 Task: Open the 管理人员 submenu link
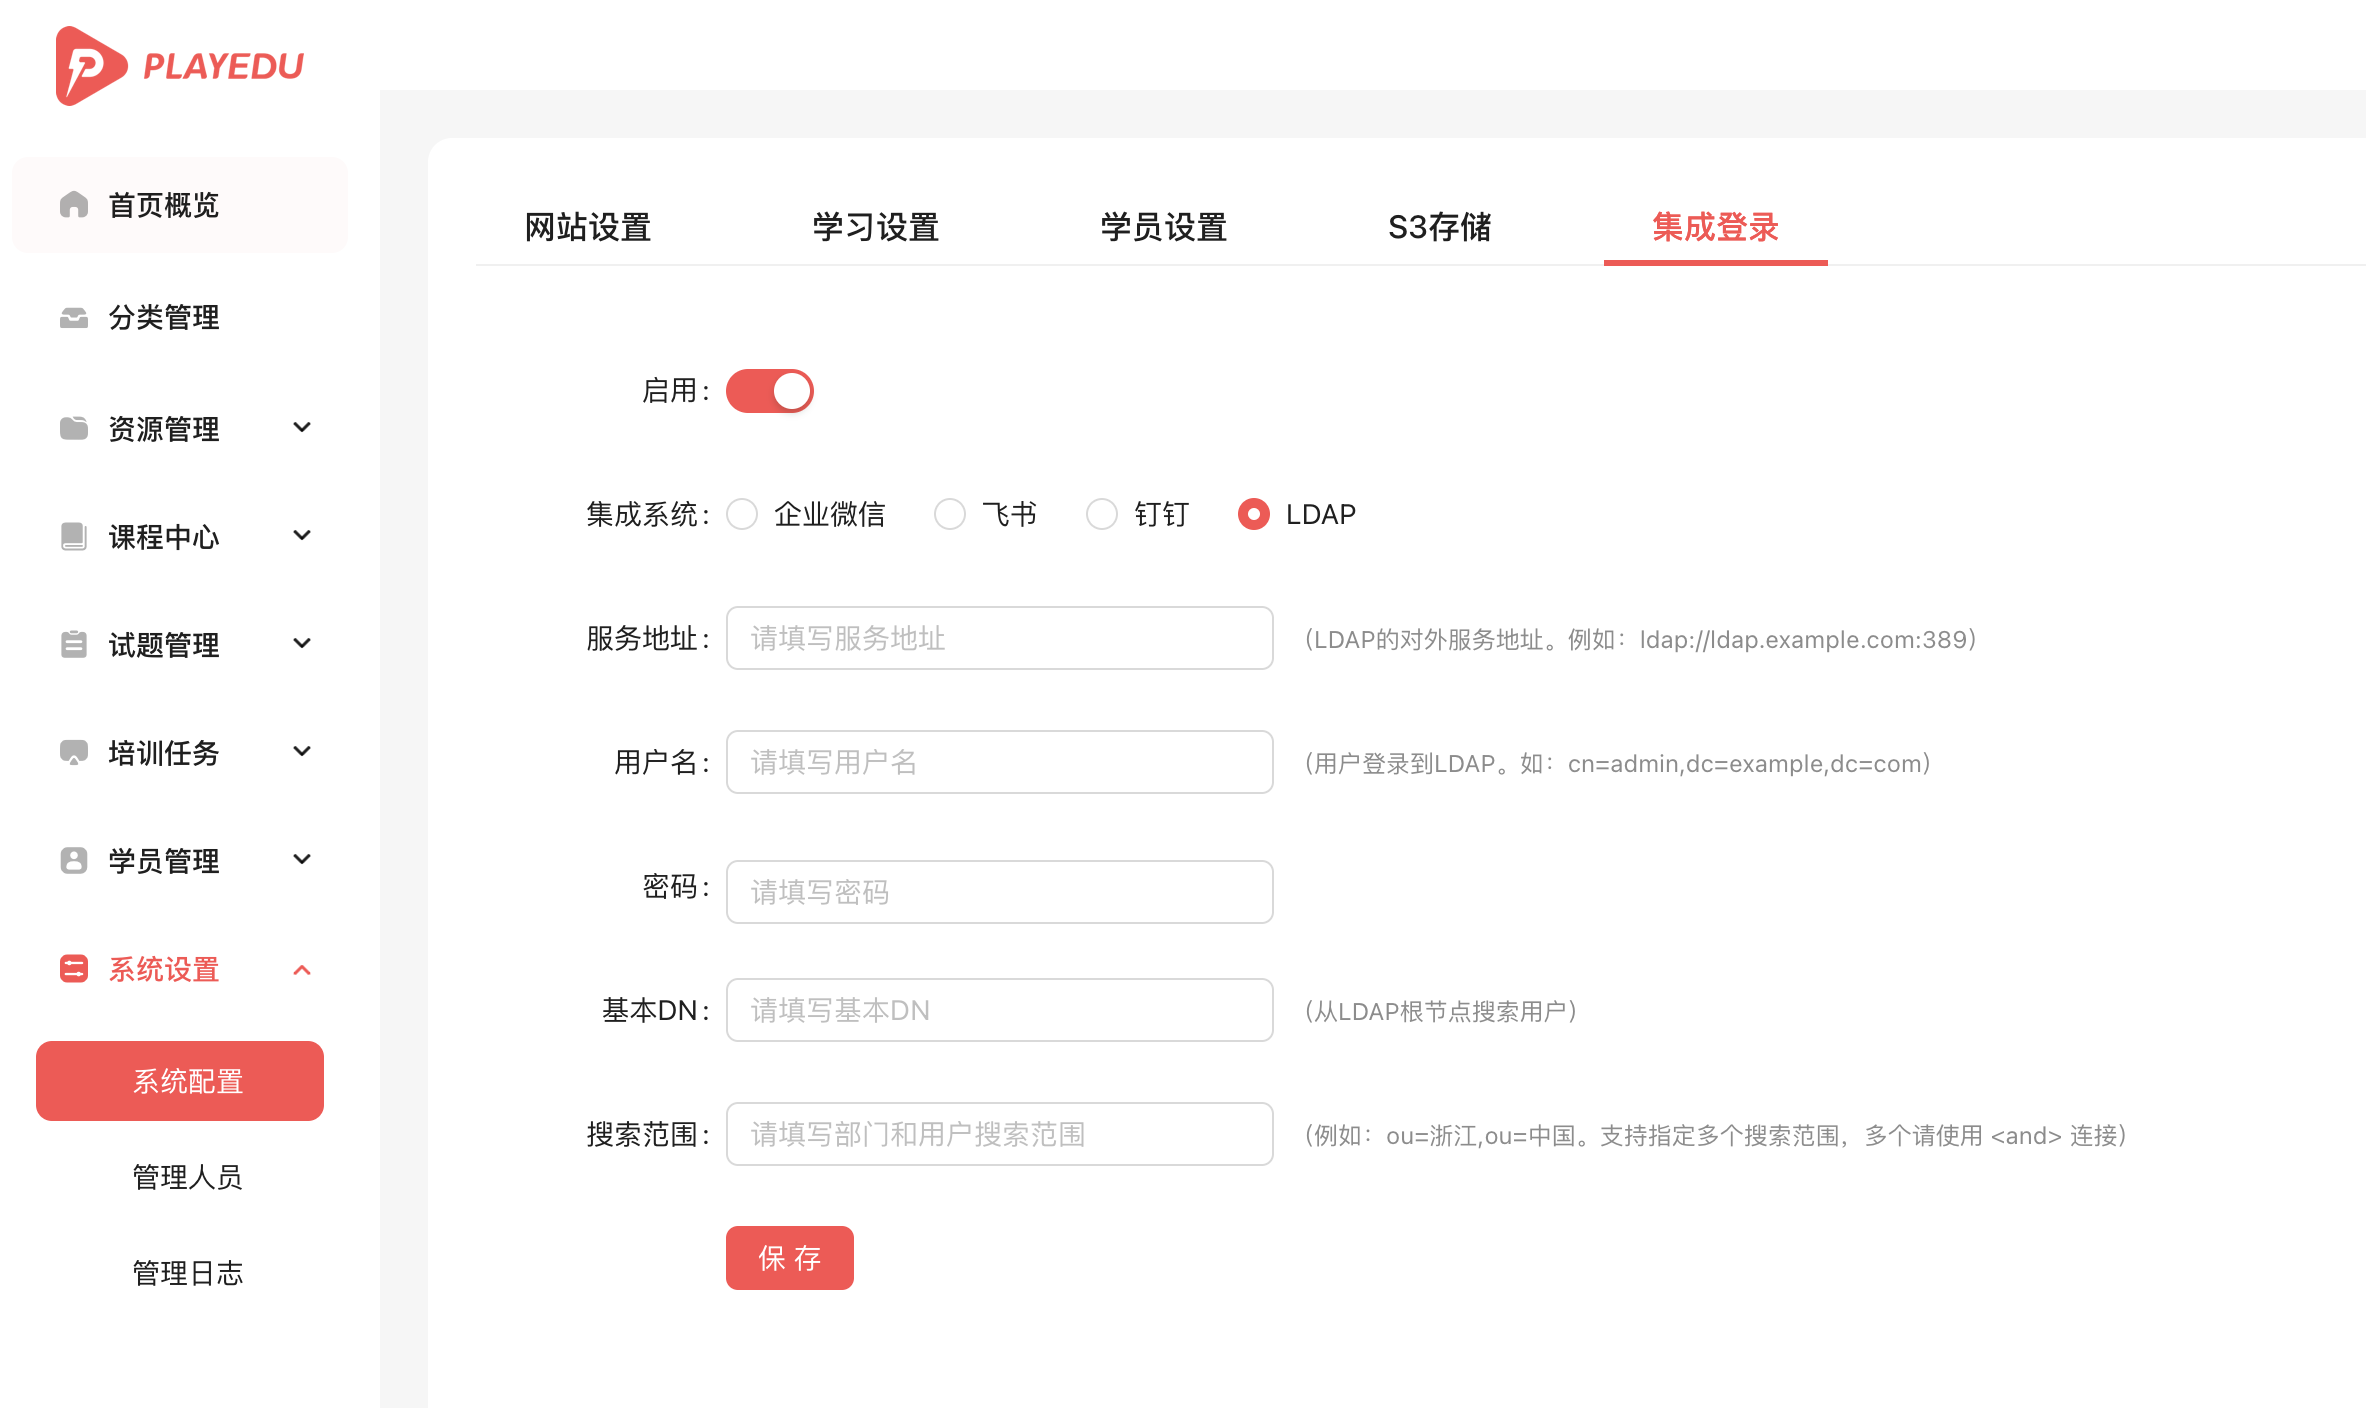click(188, 1177)
